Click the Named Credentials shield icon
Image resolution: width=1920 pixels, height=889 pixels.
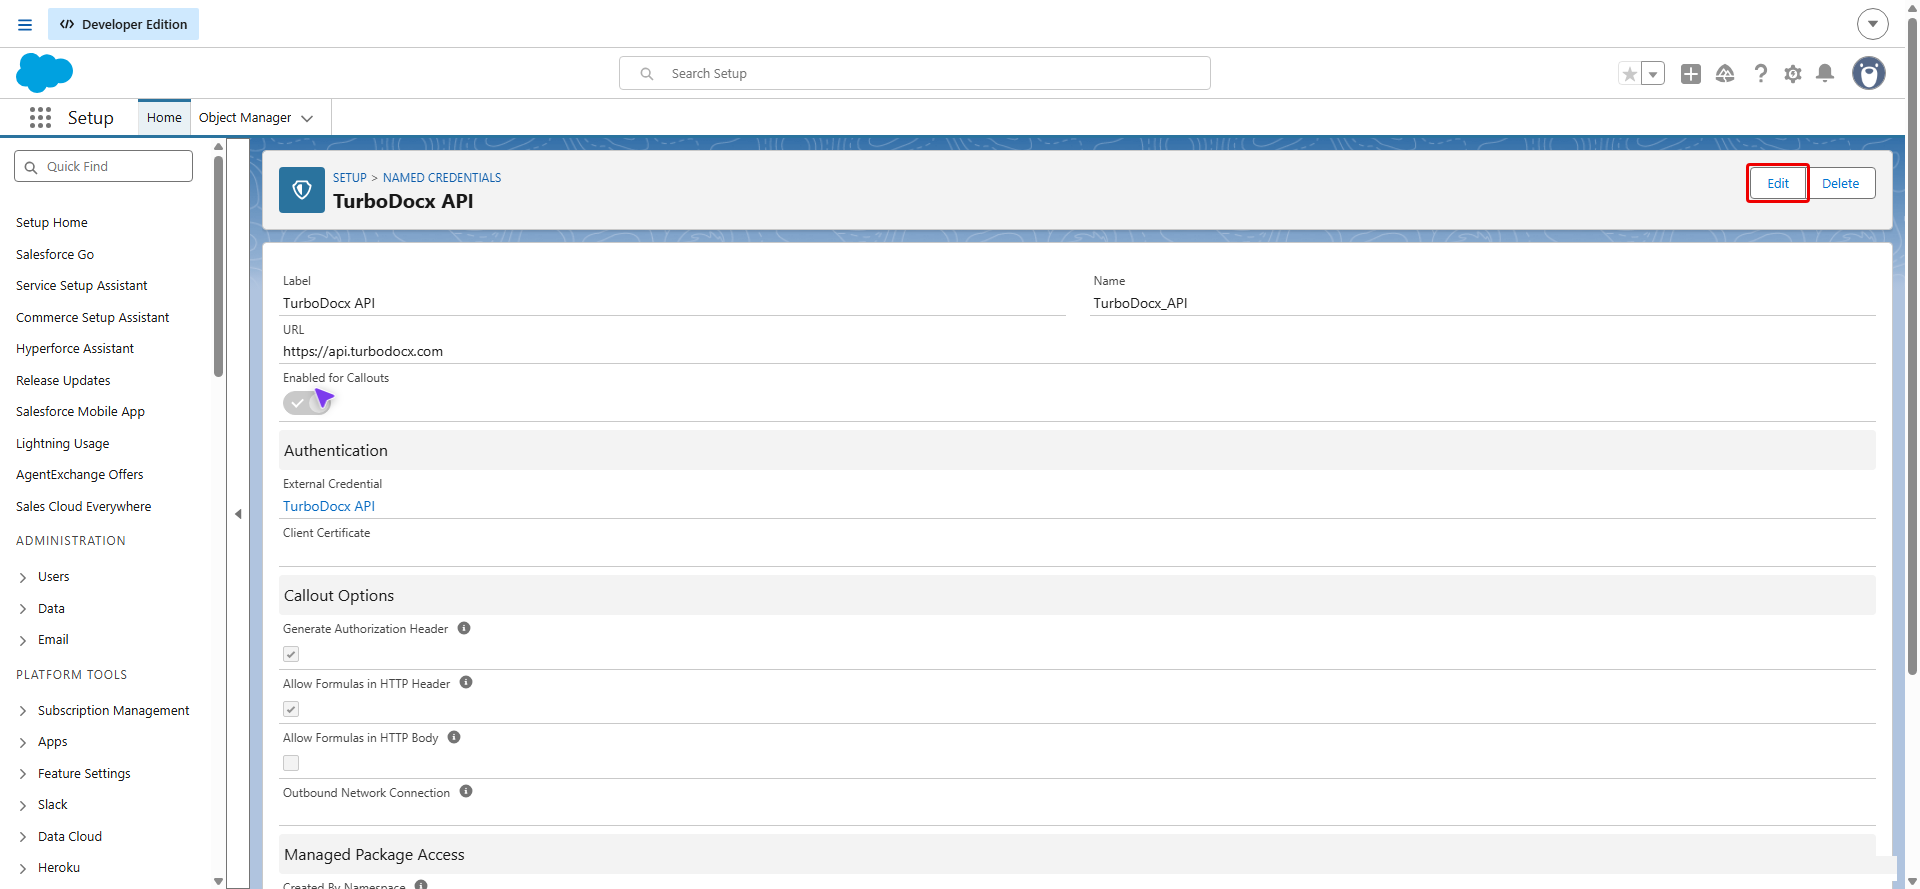(x=302, y=190)
